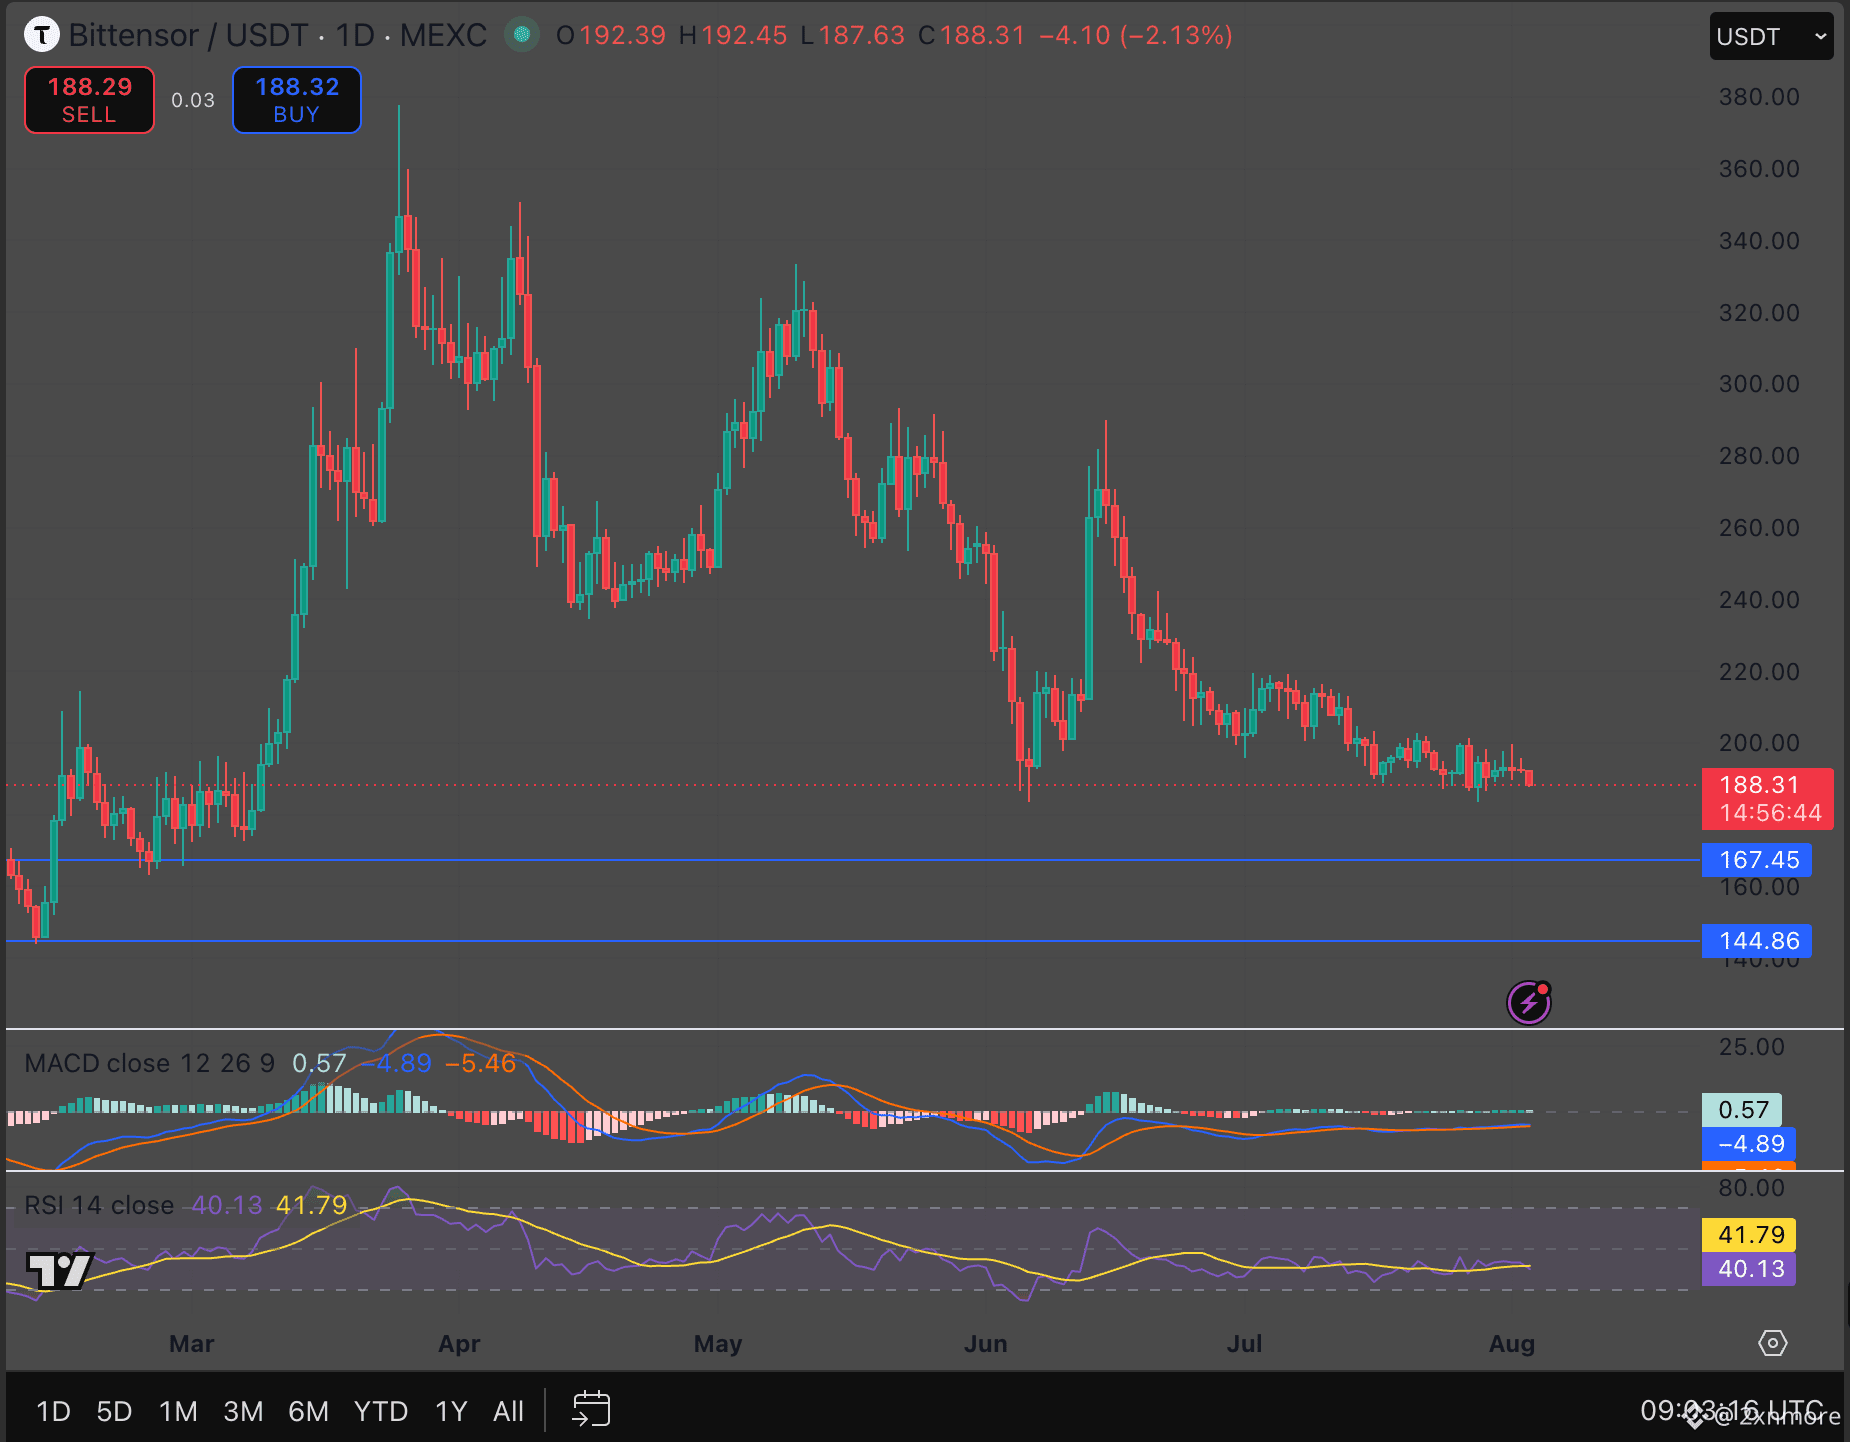Click the L 187.63 low value
The width and height of the screenshot is (1850, 1442).
(852, 35)
